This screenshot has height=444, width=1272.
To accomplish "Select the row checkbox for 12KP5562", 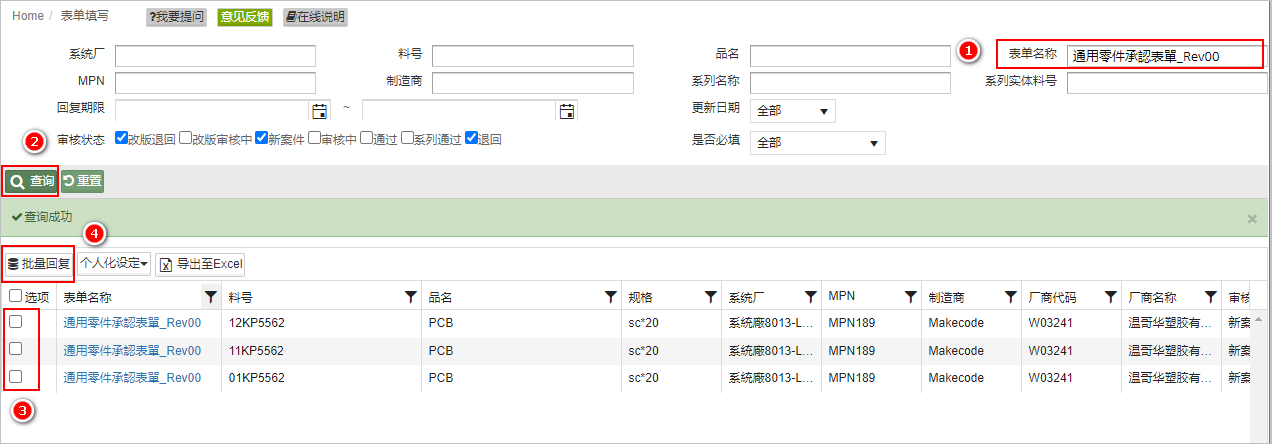I will tap(16, 322).
